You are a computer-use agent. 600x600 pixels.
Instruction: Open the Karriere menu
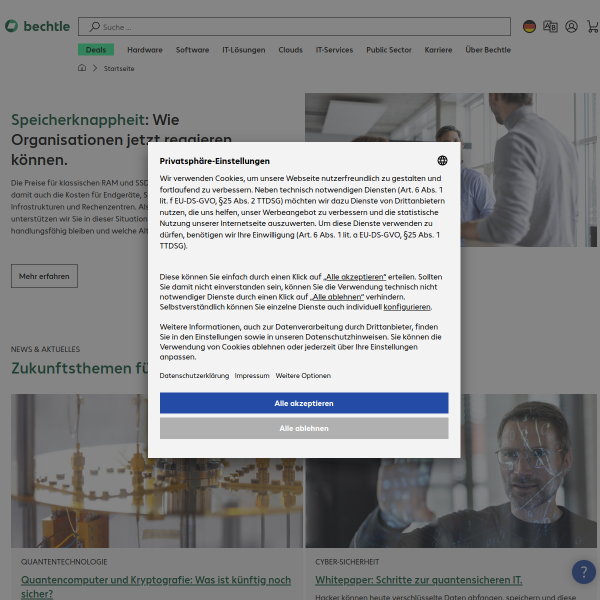pyautogui.click(x=438, y=50)
